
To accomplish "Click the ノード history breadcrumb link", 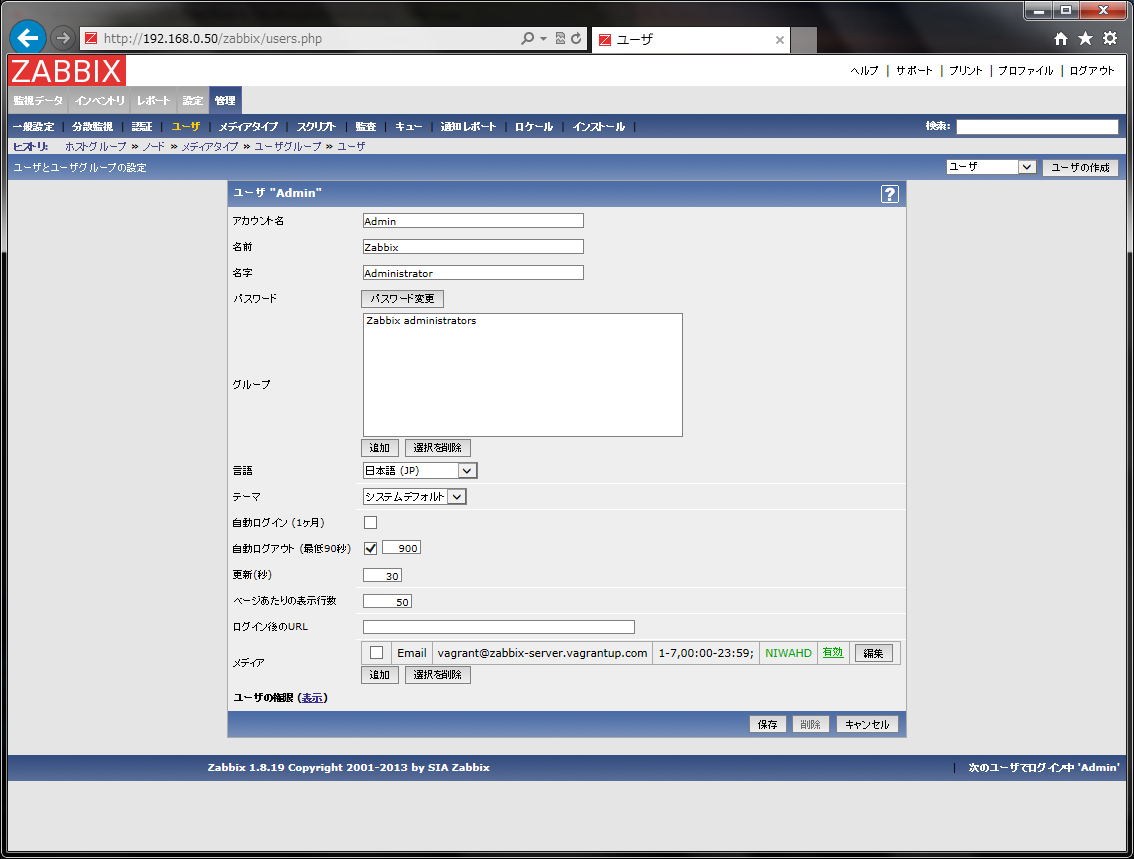I will coord(153,146).
